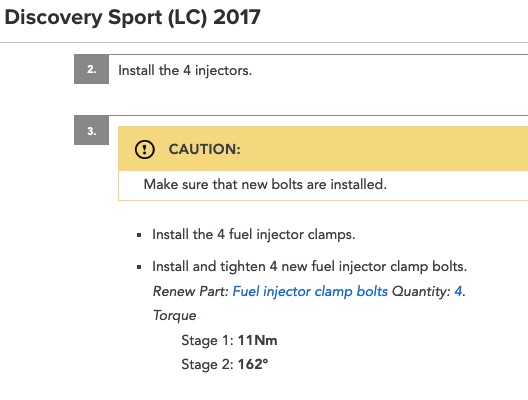Click the Torque label
This screenshot has width=528, height=400.
174,316
